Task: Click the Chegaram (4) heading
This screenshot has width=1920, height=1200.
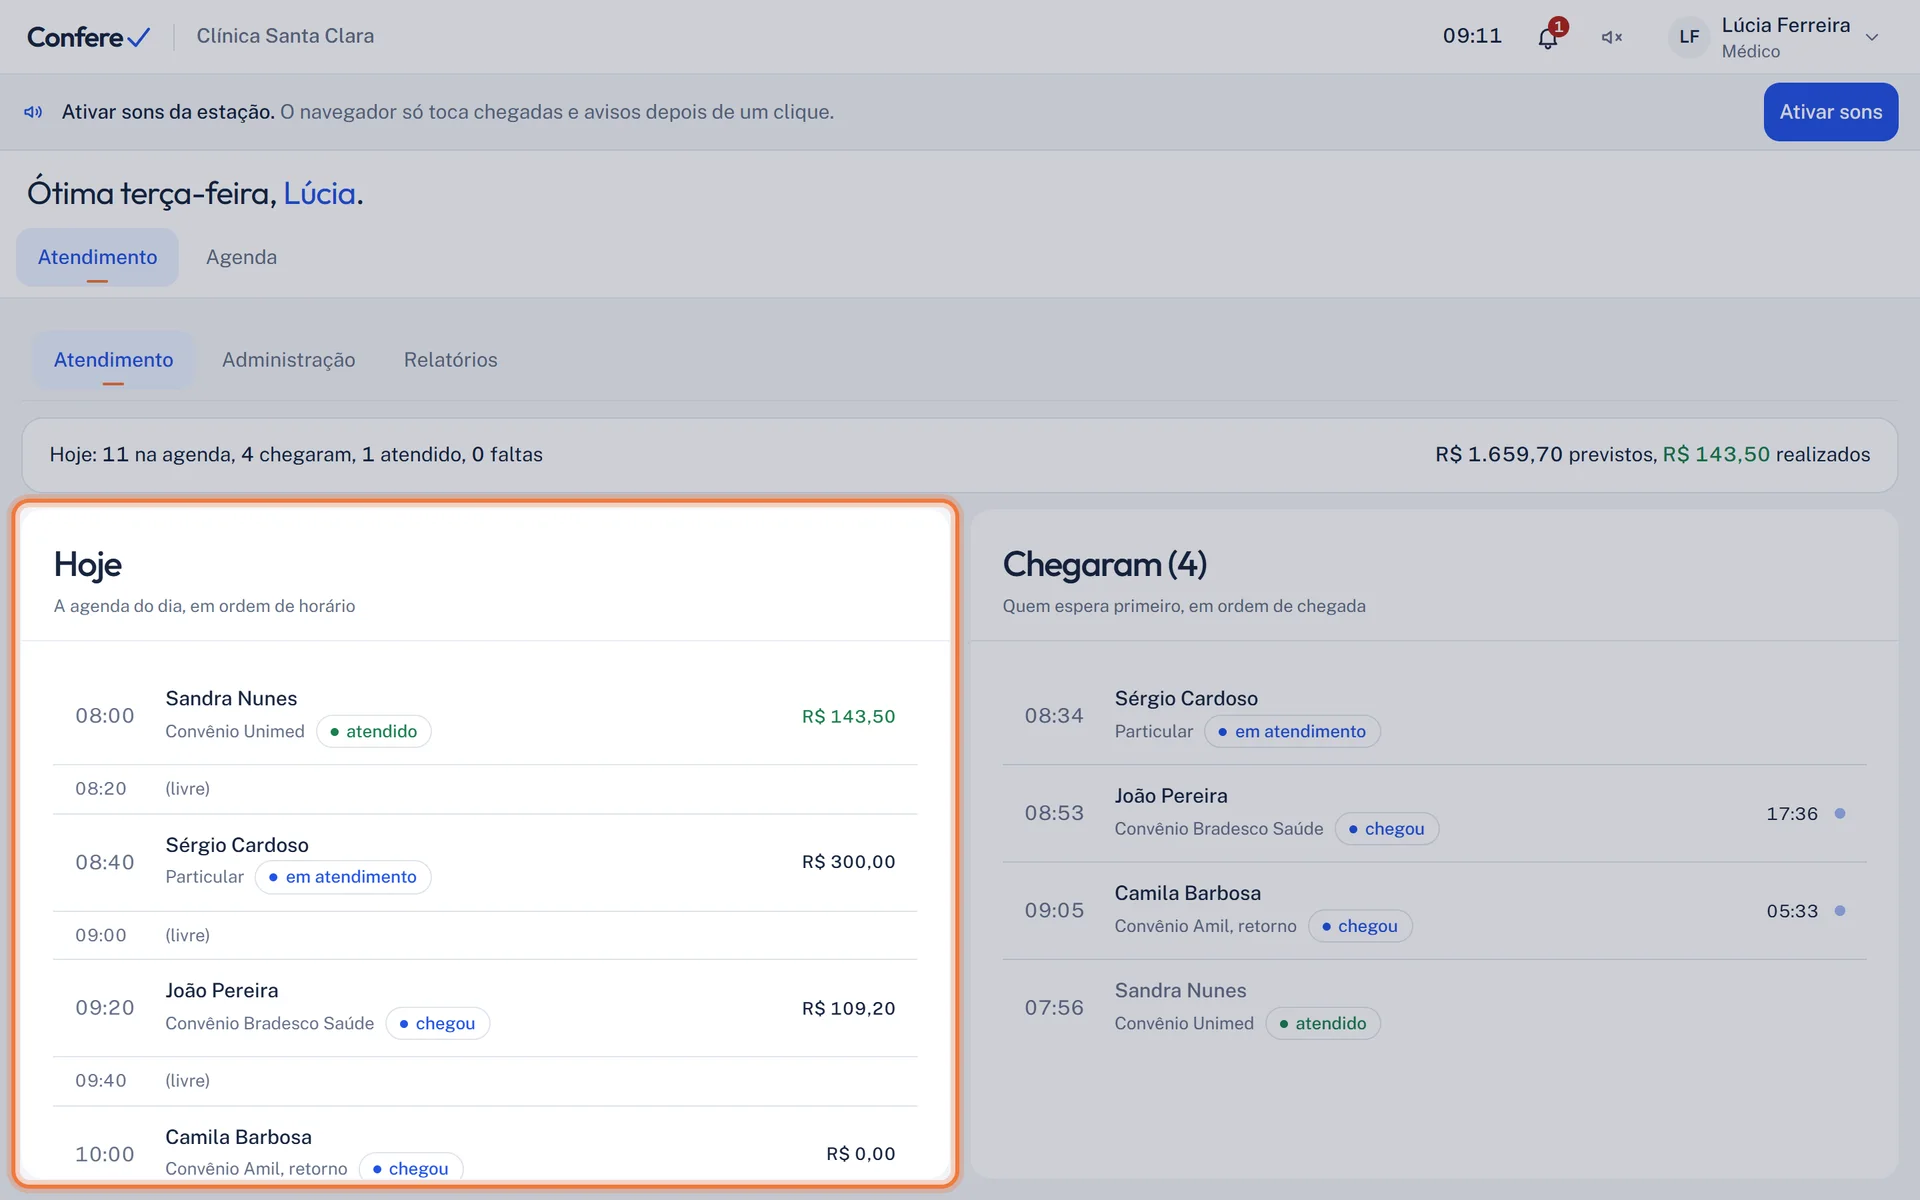Action: click(x=1105, y=564)
